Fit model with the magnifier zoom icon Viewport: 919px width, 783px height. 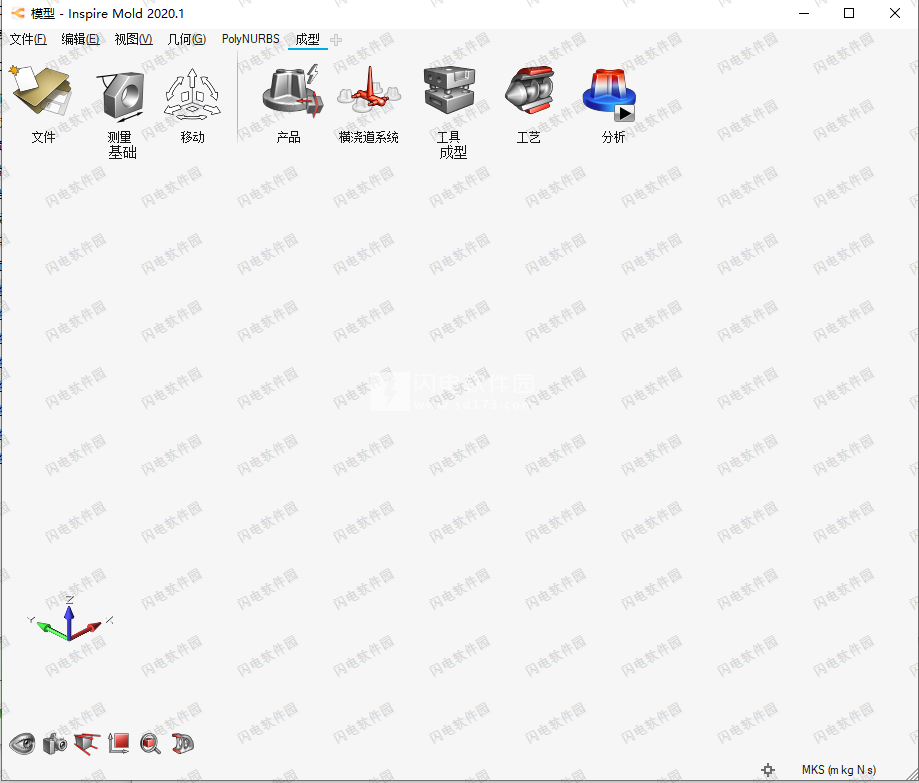(x=151, y=744)
